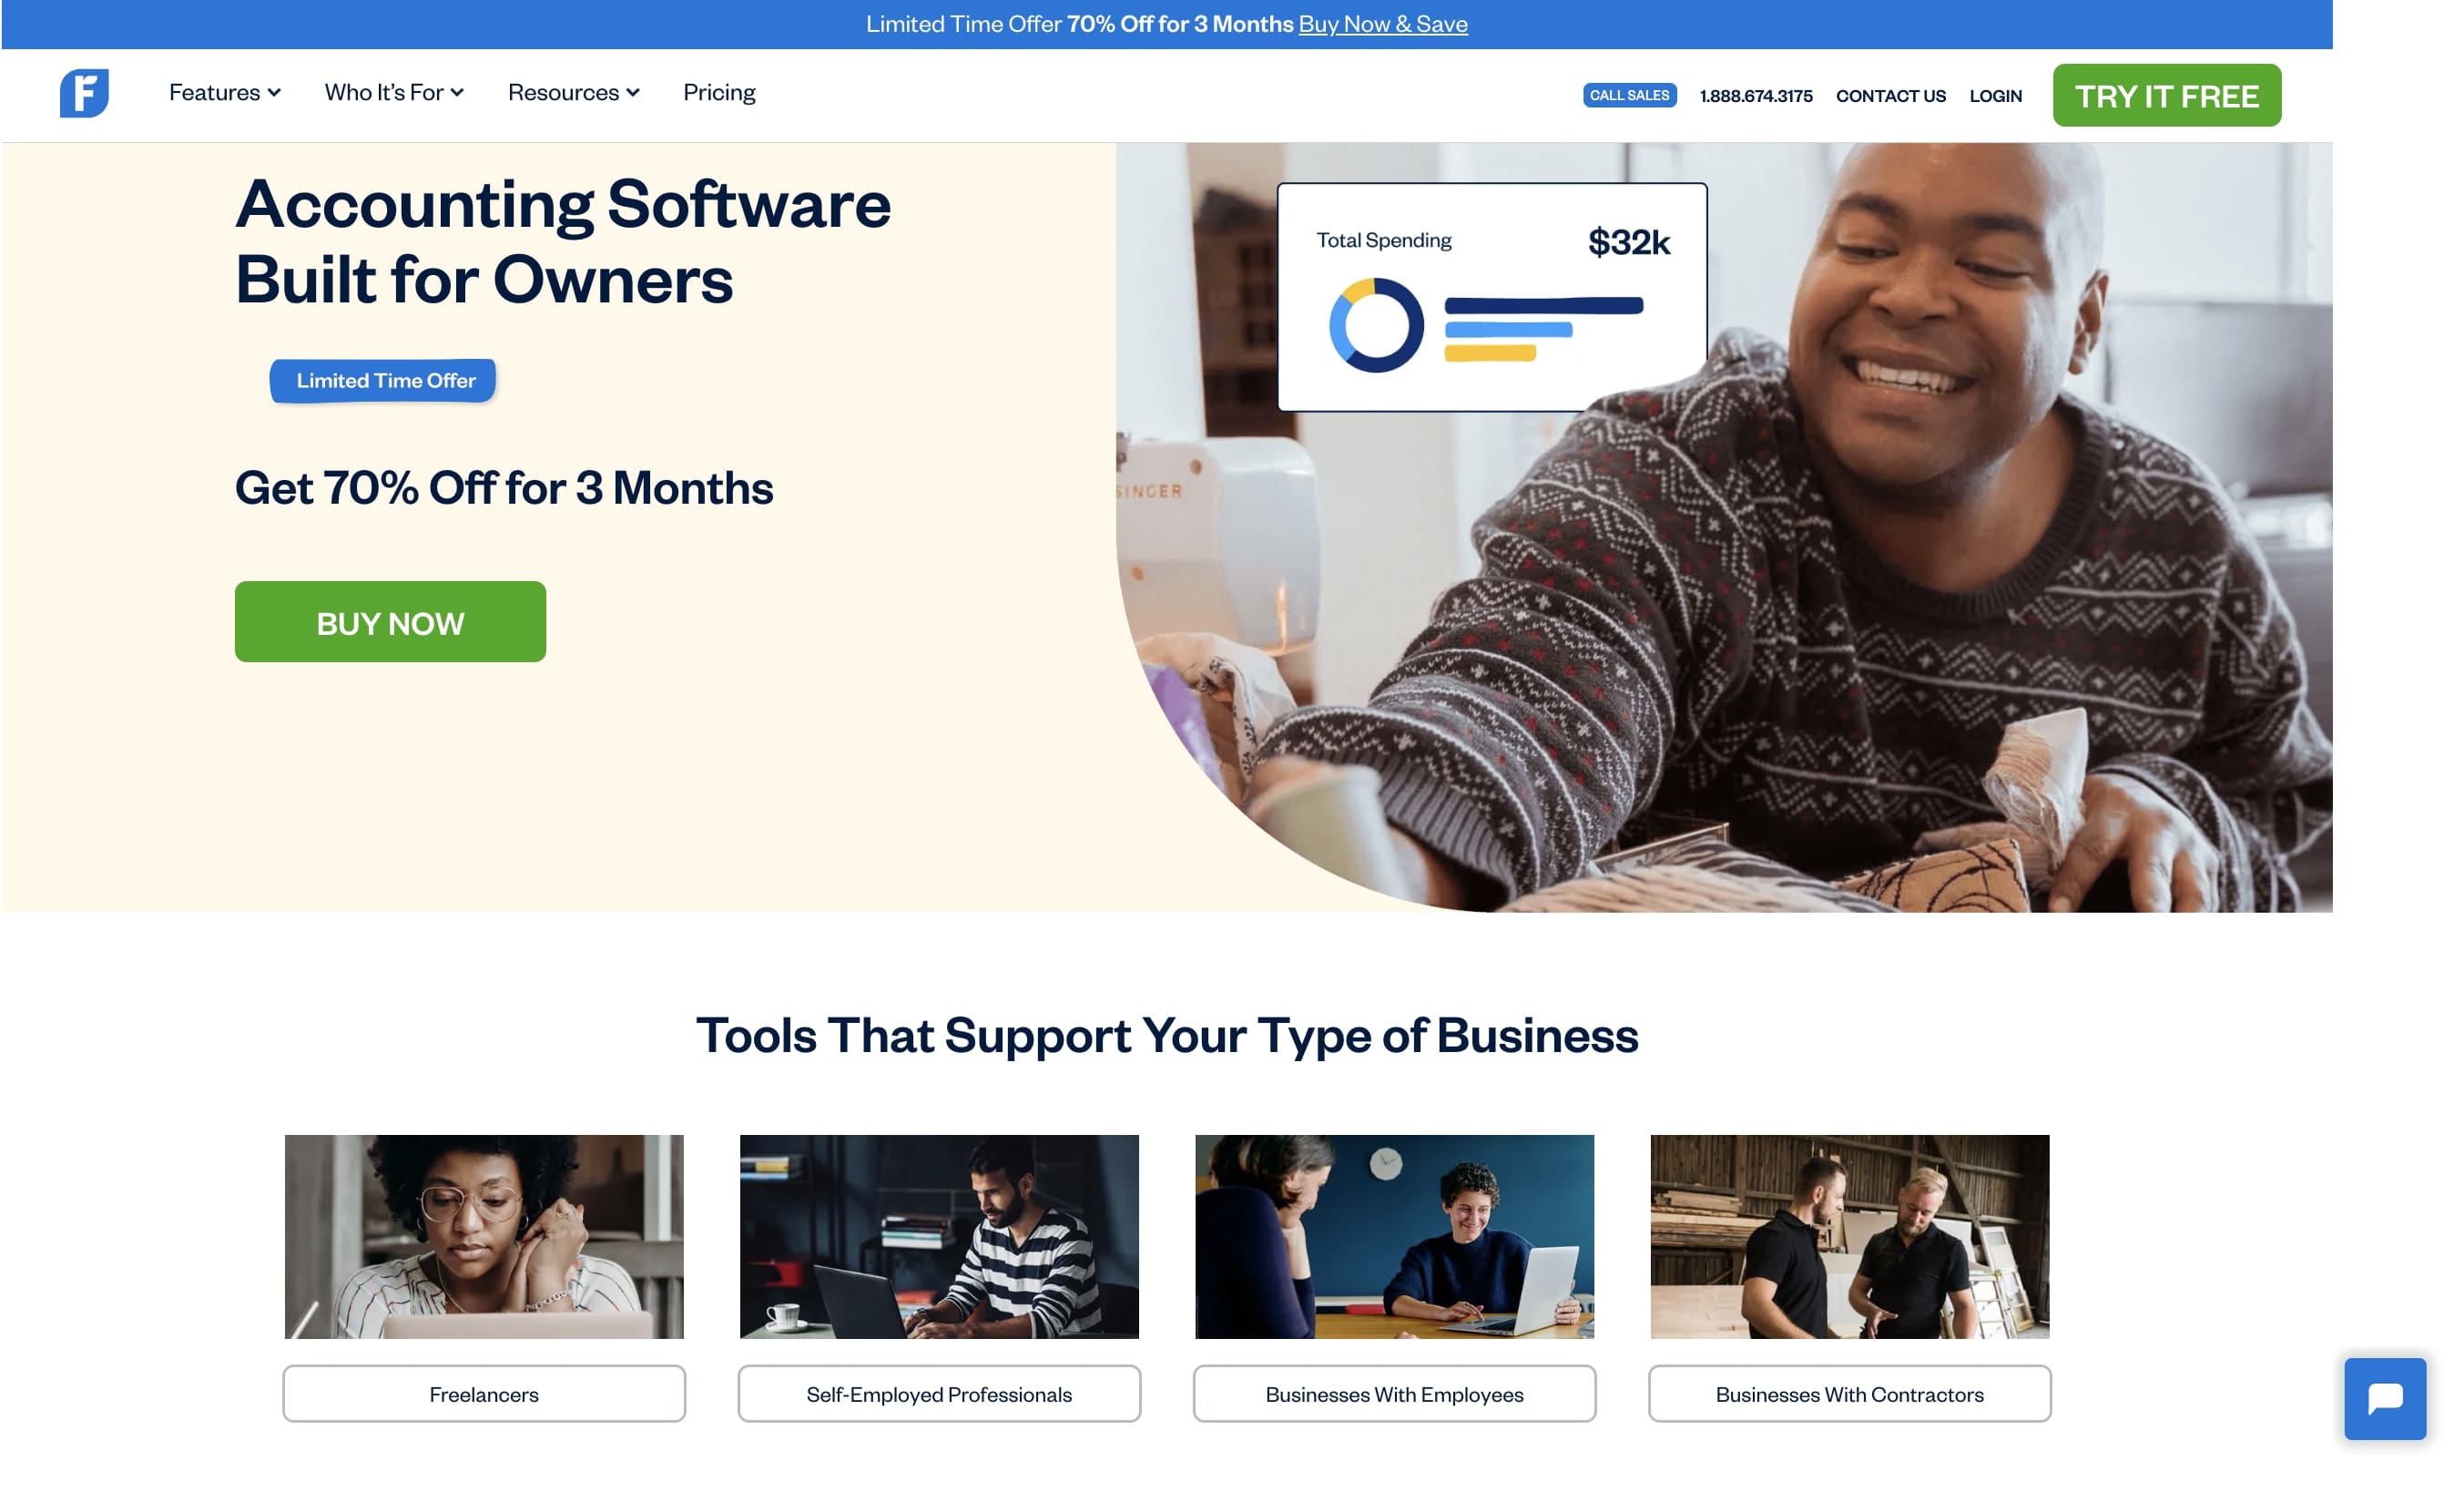Select Self-Employed Professionals business type

[x=938, y=1394]
